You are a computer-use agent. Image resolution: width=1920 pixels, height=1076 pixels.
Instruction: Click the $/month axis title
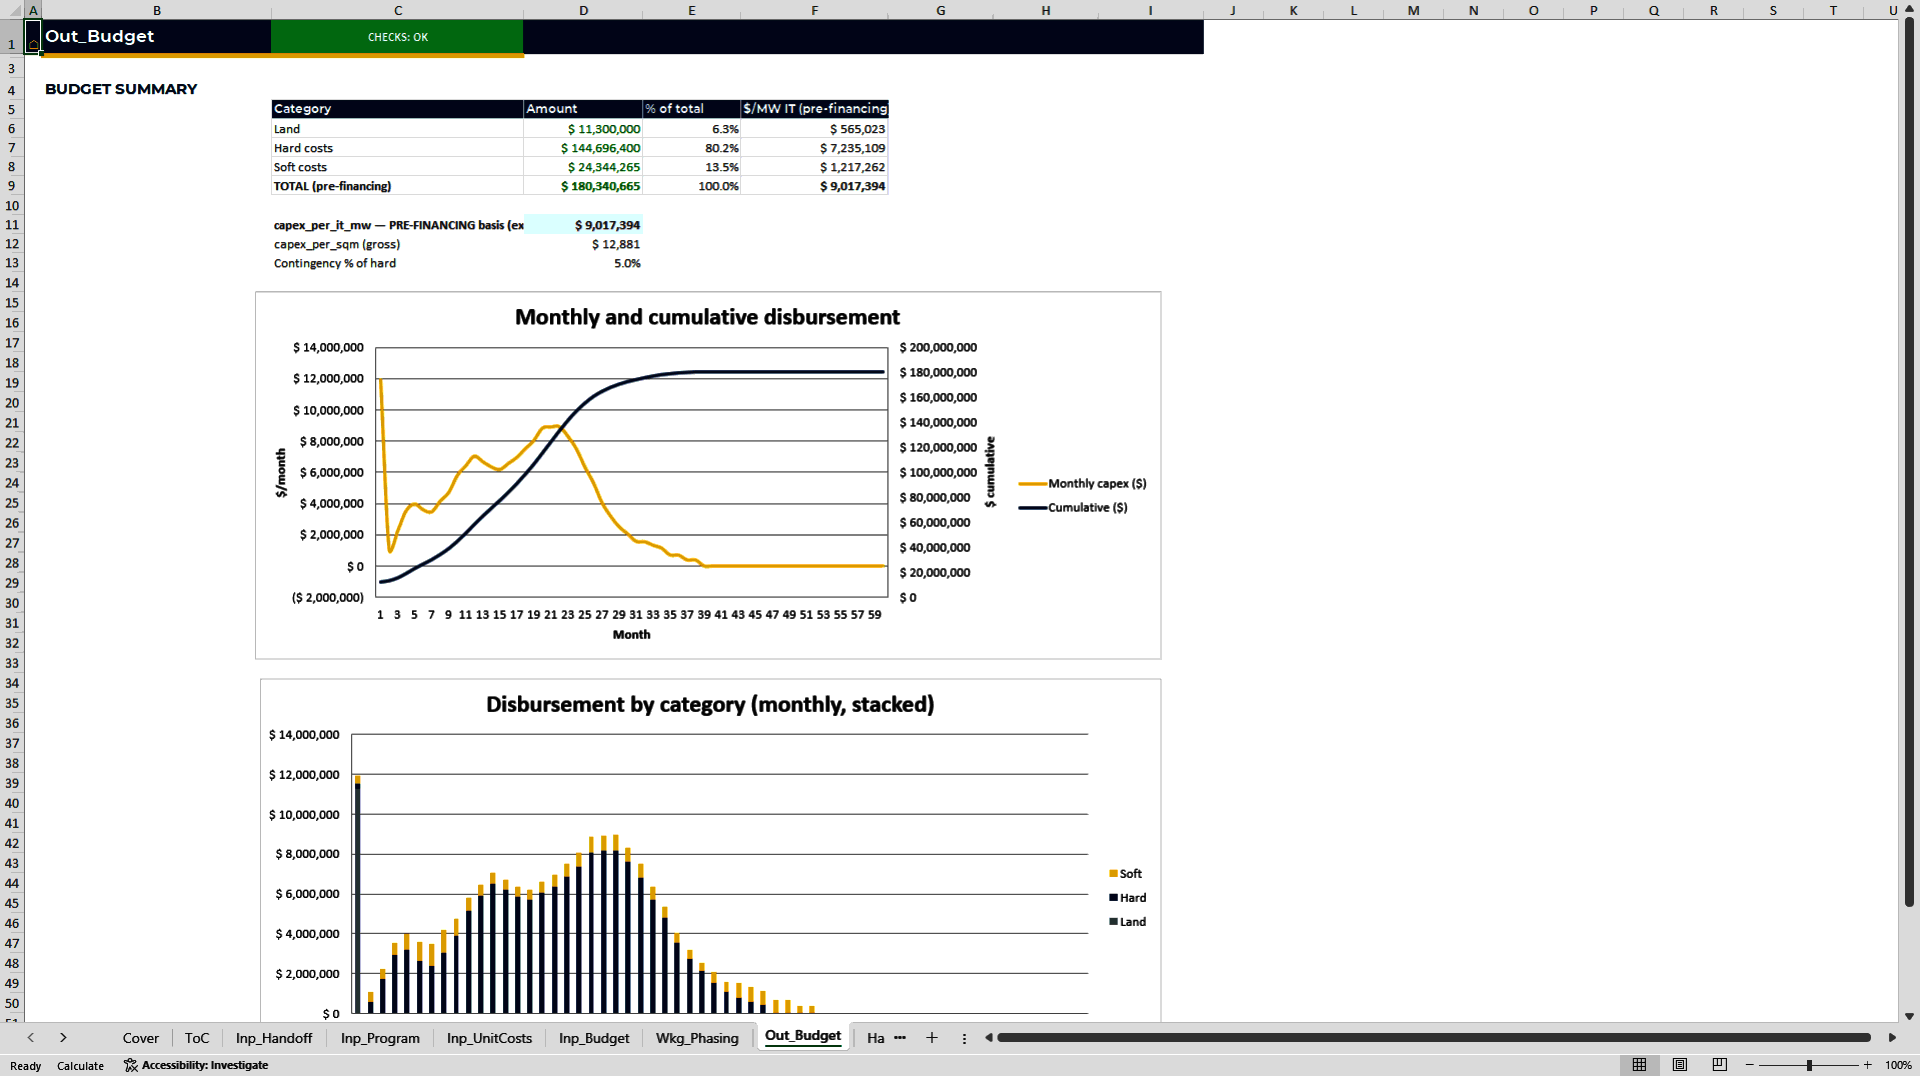tap(281, 472)
